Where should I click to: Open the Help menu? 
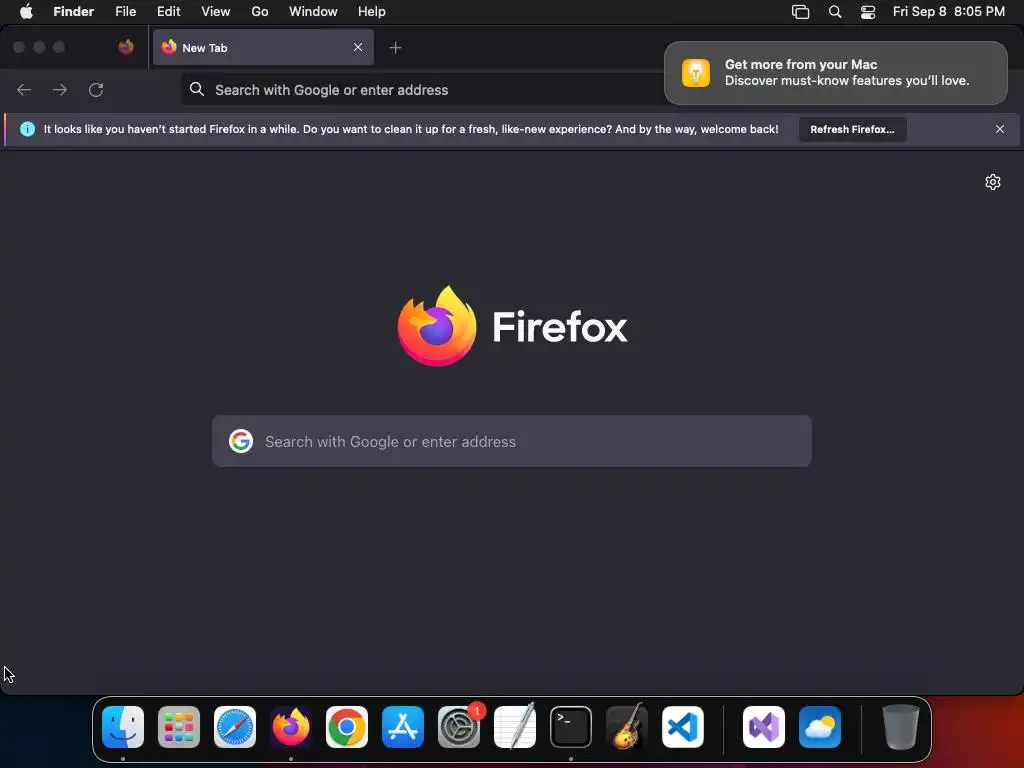[372, 11]
